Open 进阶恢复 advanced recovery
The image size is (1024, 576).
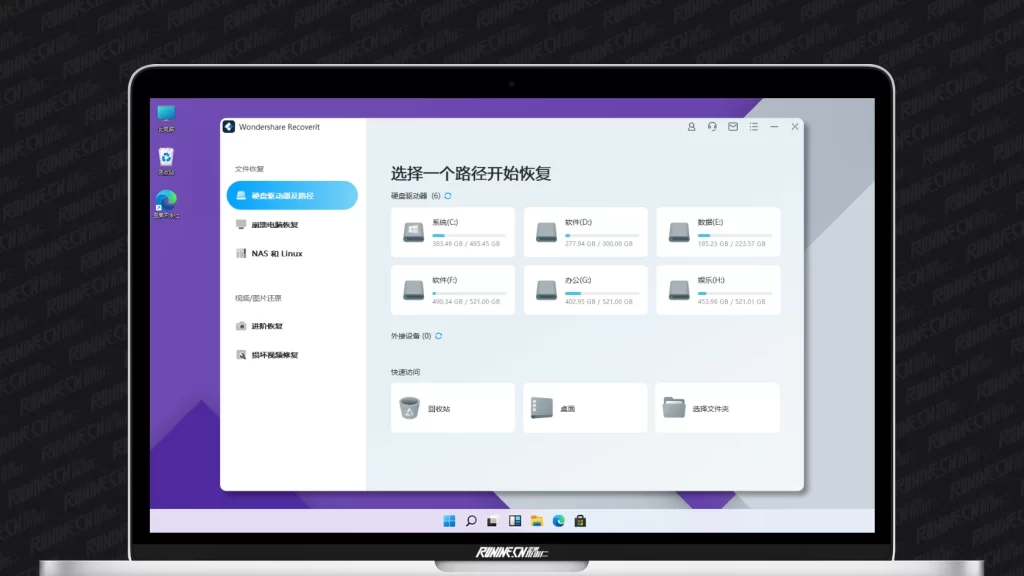click(266, 326)
